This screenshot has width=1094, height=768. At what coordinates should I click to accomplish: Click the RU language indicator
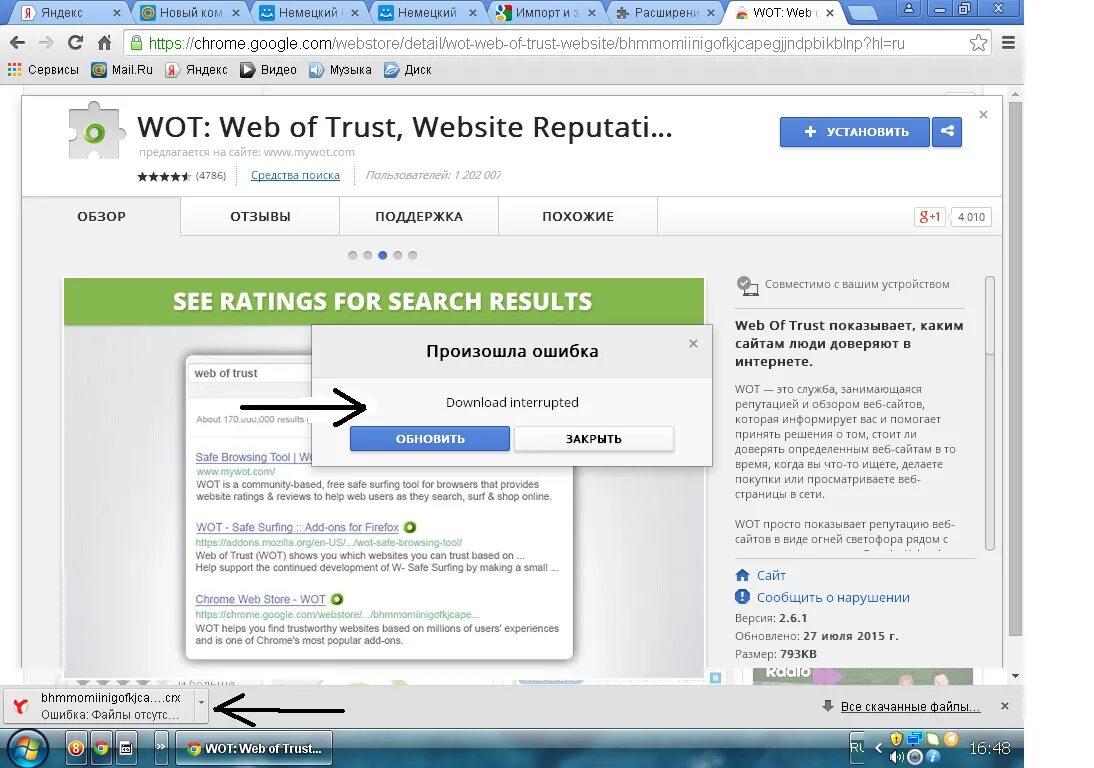(x=857, y=748)
